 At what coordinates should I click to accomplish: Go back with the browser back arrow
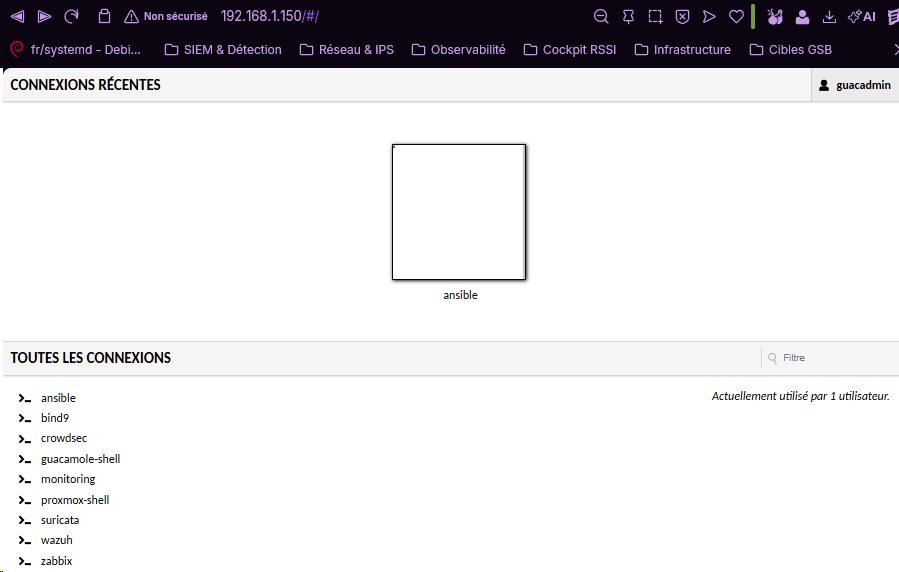[x=17, y=16]
